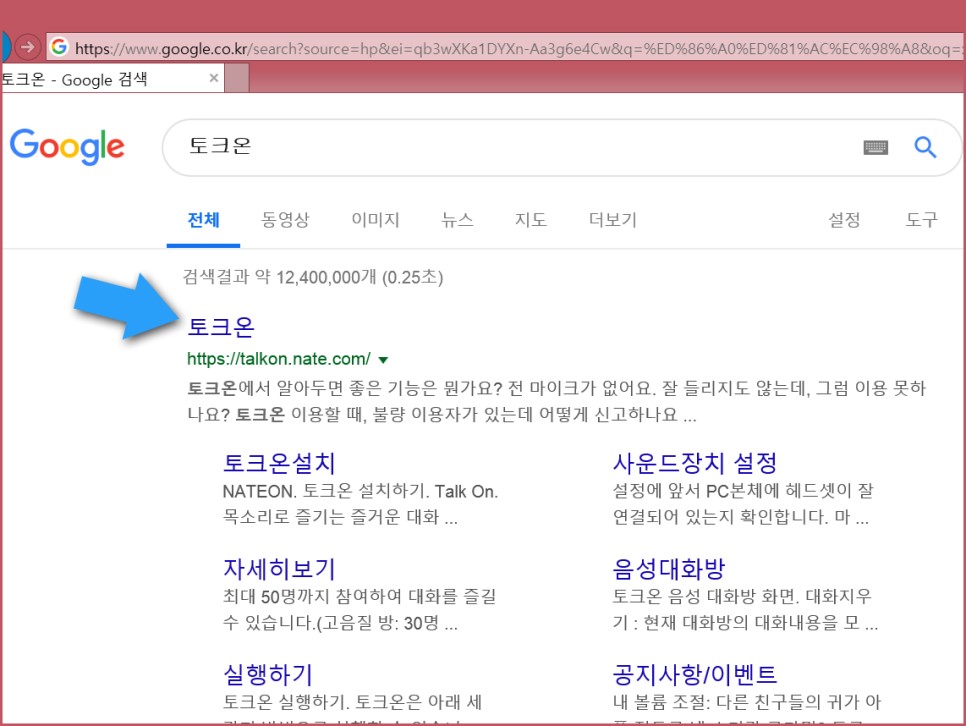The image size is (966, 726).
Task: Open the 설정 menu
Action: point(844,220)
